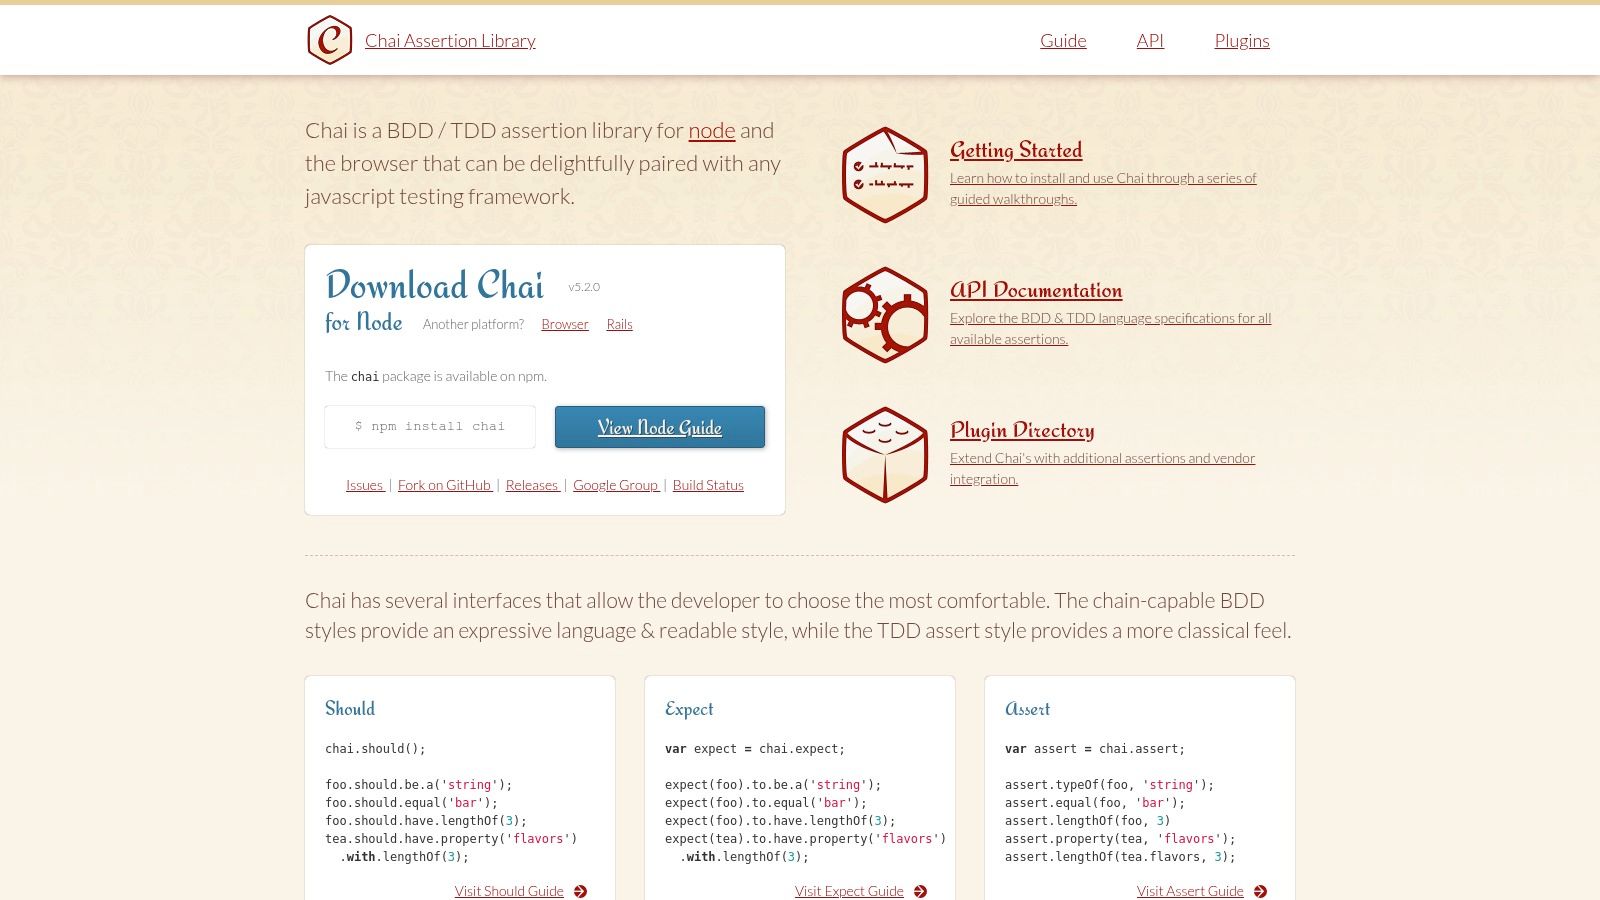Click 'The chai package is available on npm' text
This screenshot has height=900, width=1600.
click(436, 376)
